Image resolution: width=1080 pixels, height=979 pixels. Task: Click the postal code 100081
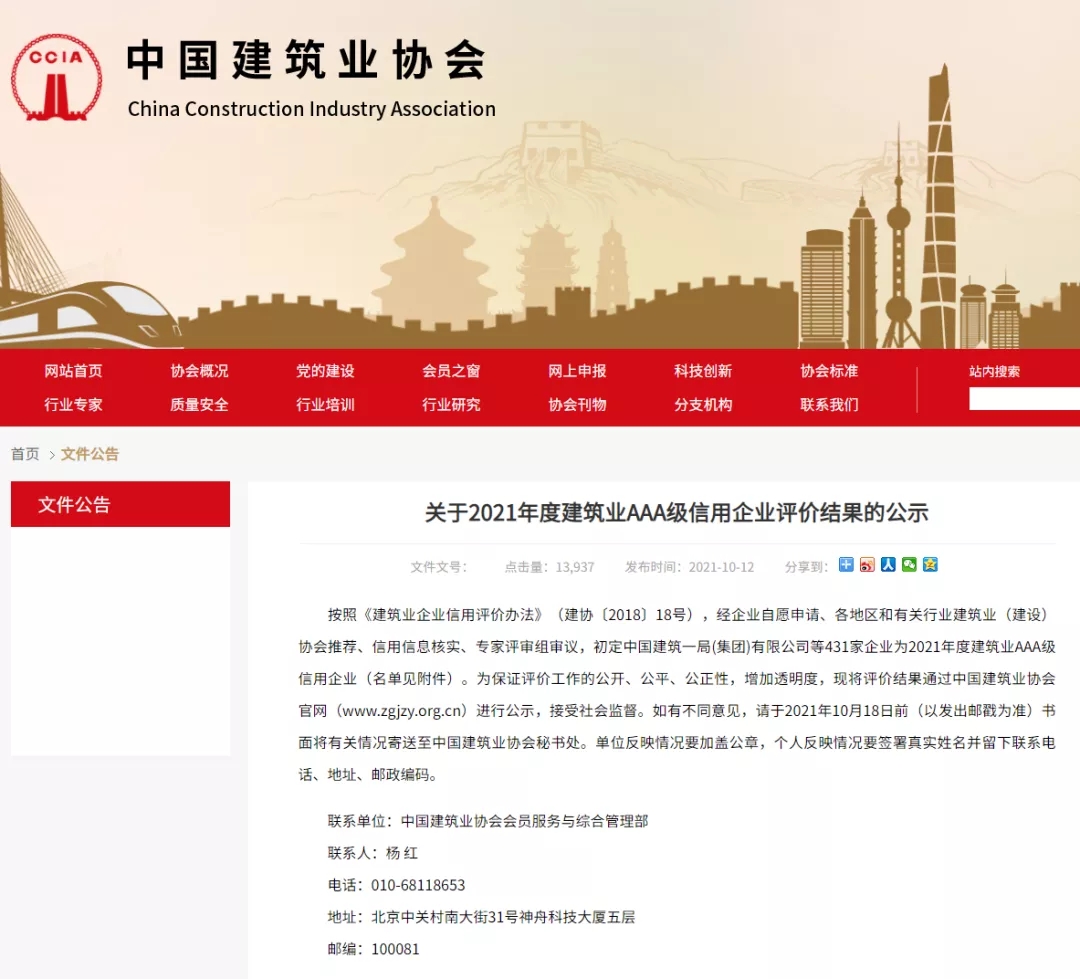pos(395,949)
